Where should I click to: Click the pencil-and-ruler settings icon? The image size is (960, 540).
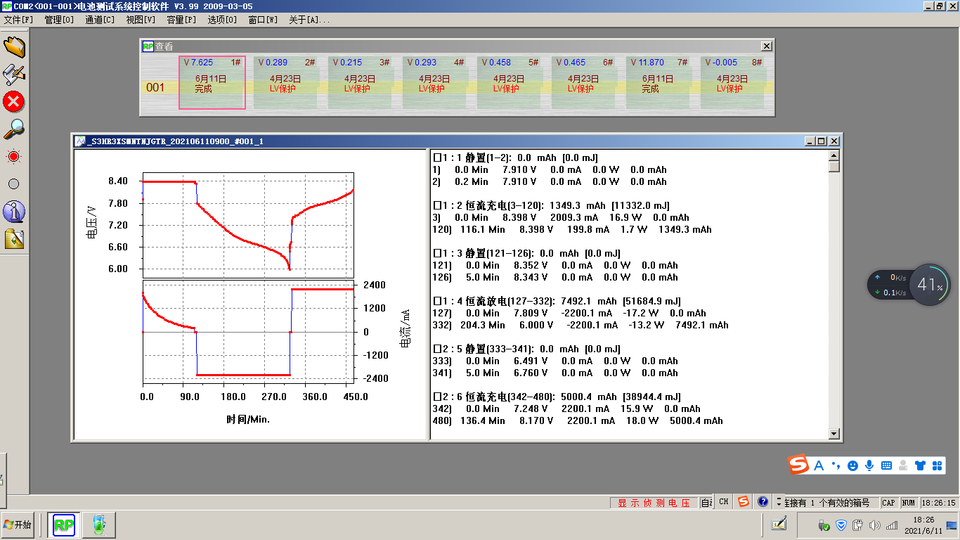tap(14, 74)
